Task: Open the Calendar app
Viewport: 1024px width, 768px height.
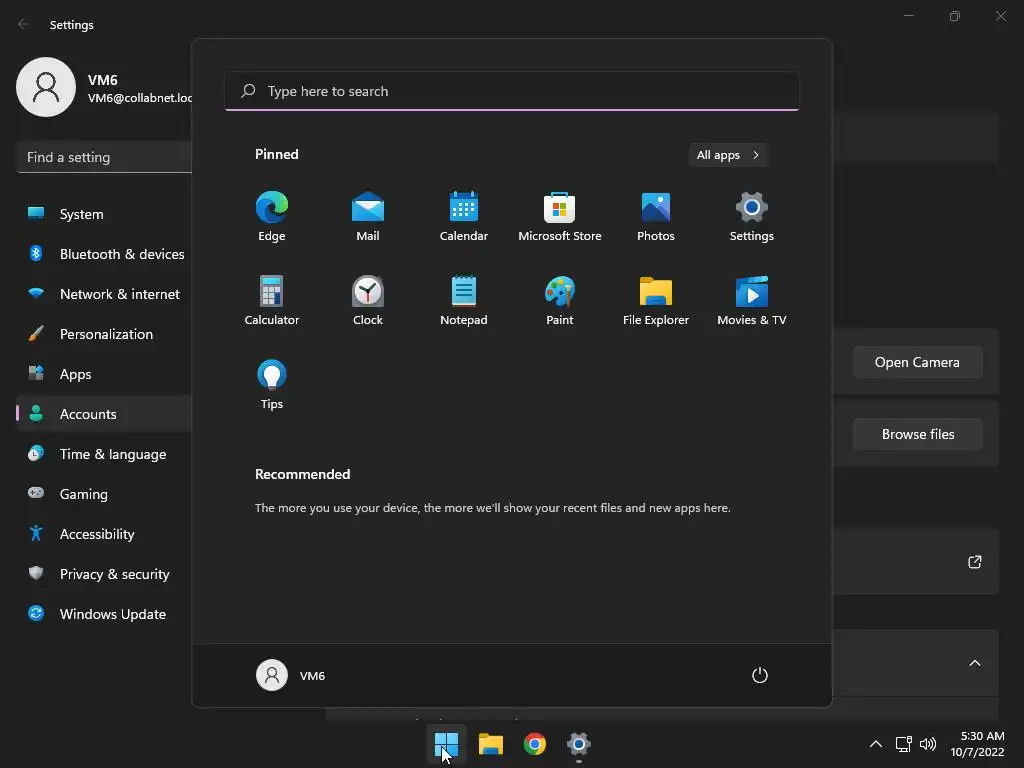Action: point(464,217)
